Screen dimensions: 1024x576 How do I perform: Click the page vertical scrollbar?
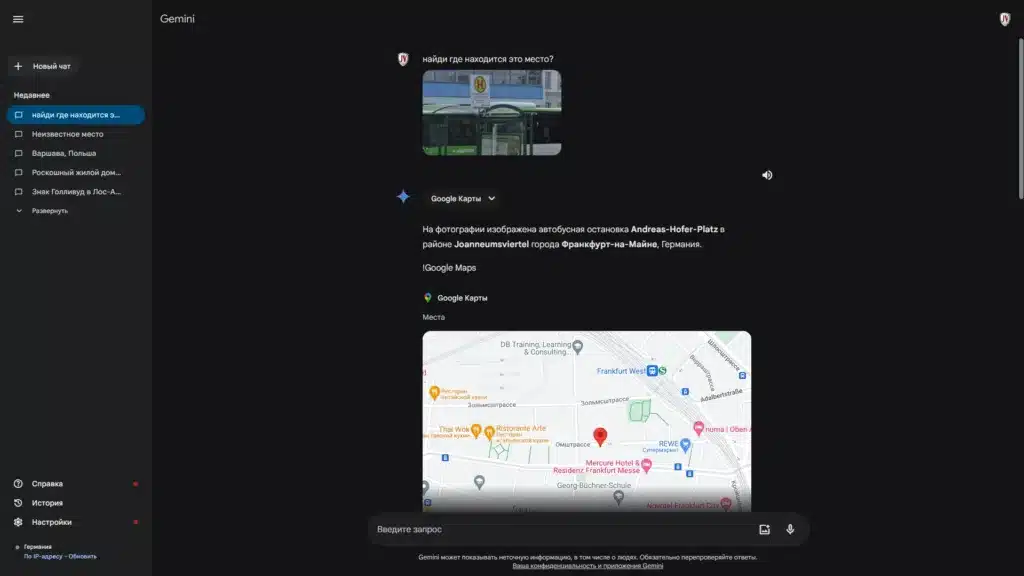[1020, 118]
